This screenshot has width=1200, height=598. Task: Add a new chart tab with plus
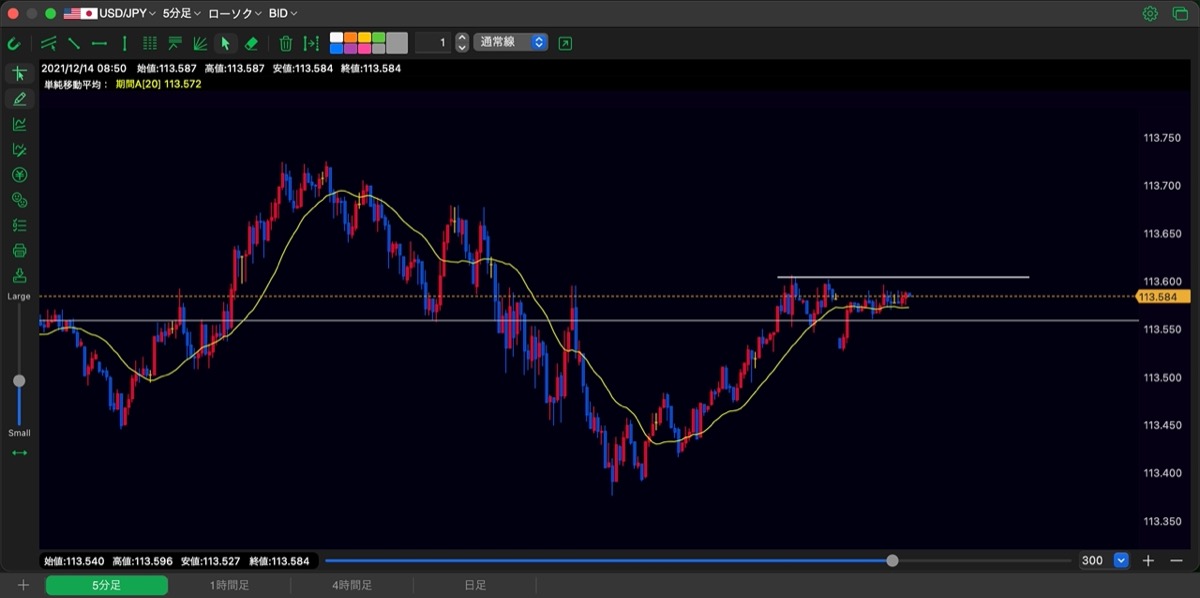23,585
